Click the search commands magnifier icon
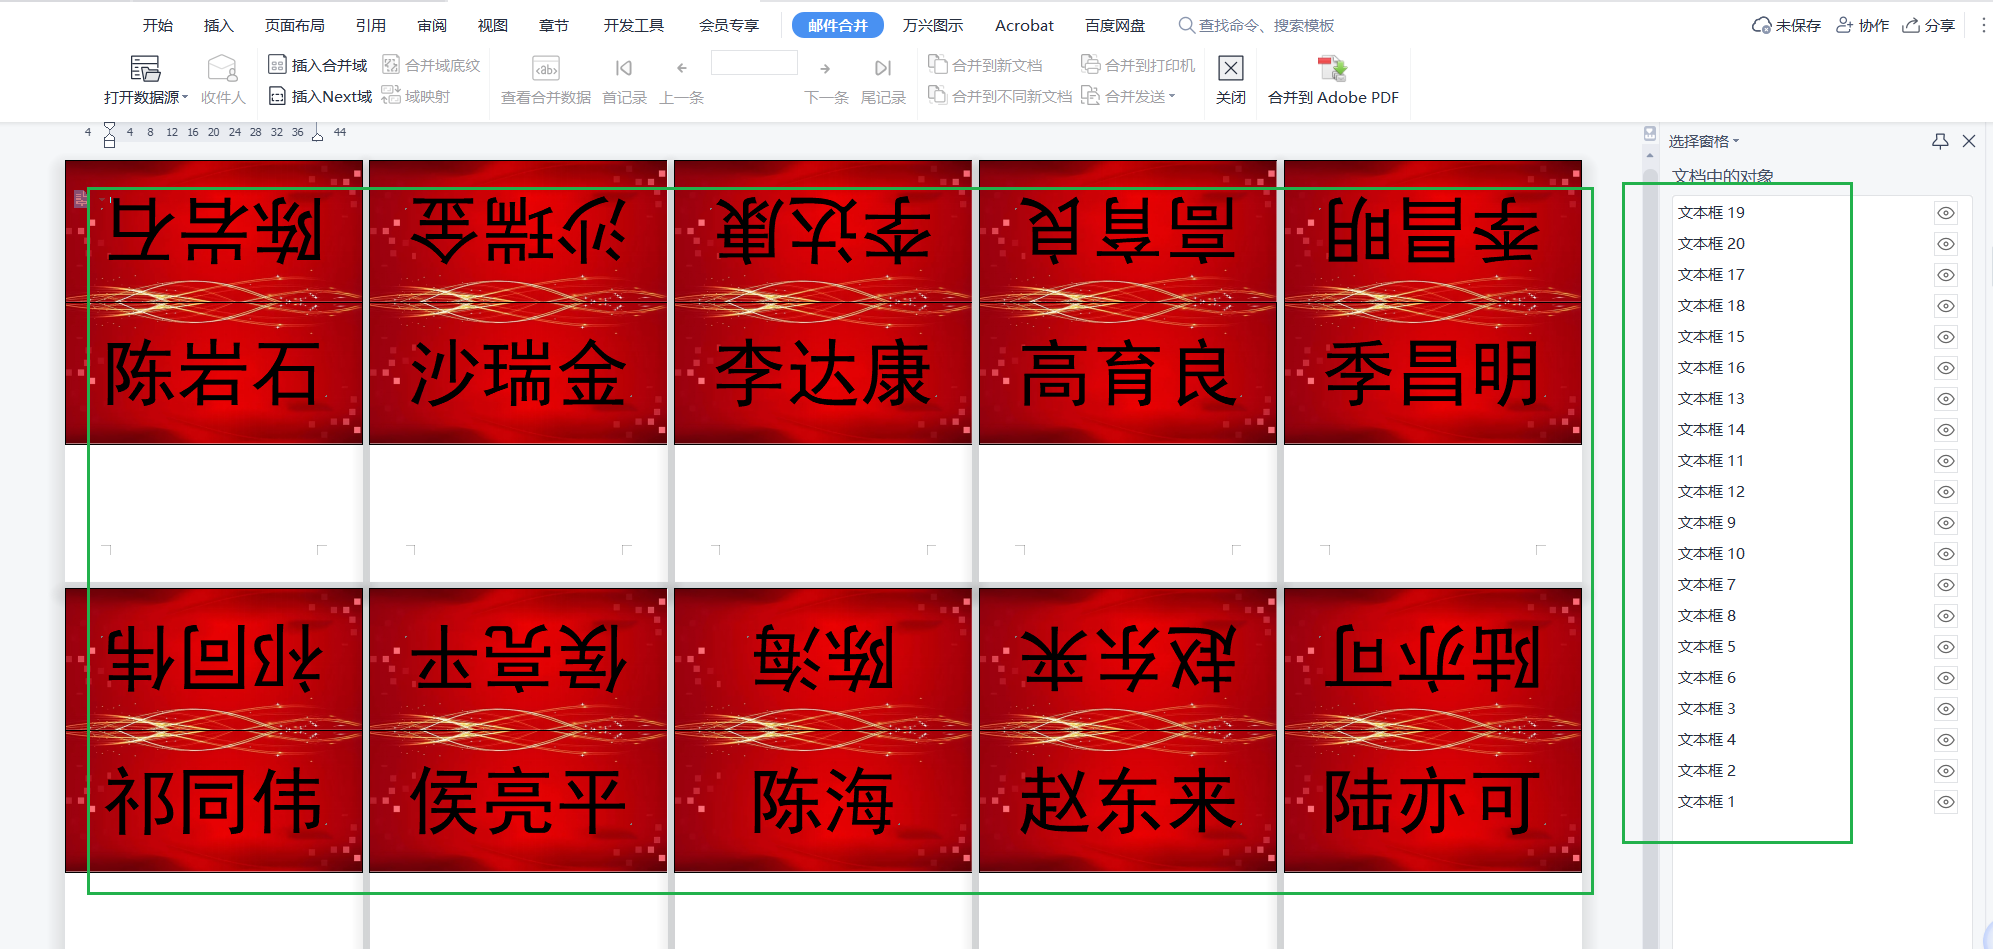 pyautogui.click(x=1186, y=25)
